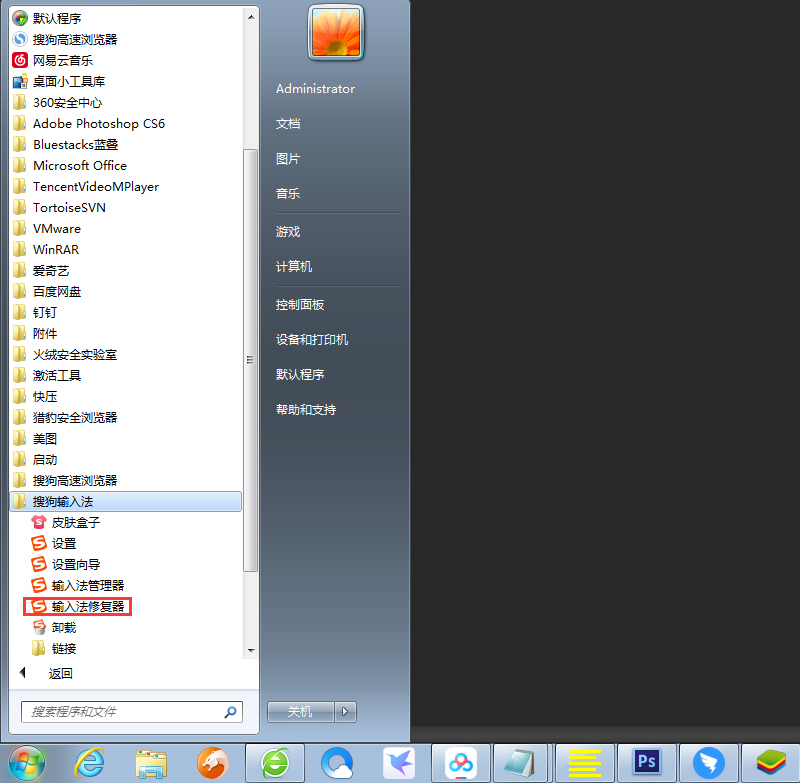Image resolution: width=800 pixels, height=783 pixels.
Task: Open 控制面板 Control Panel
Action: [300, 304]
